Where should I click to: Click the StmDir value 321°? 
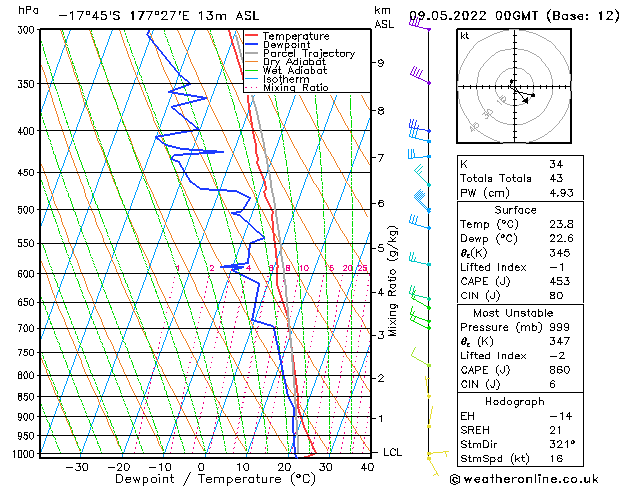click(x=562, y=444)
